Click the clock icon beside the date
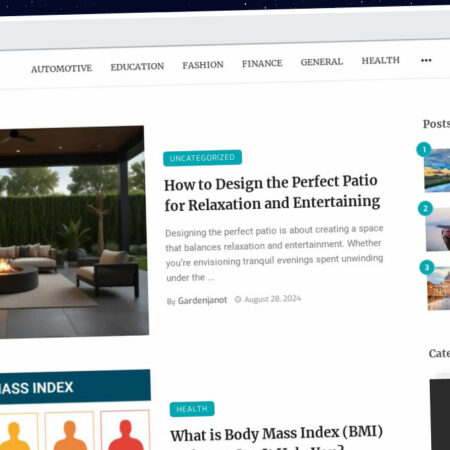Viewport: 450px width, 450px height. [x=238, y=299]
